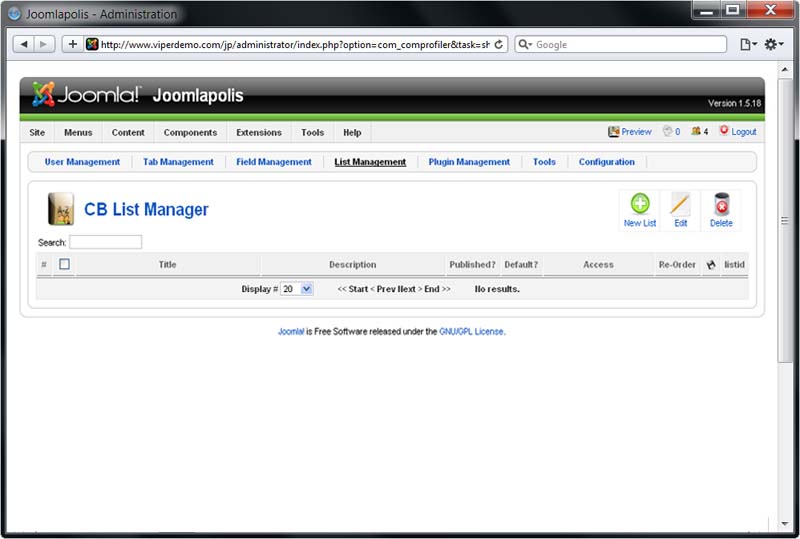This screenshot has height=539, width=800.
Task: Click the scrollbar up arrow
Action: 785,69
